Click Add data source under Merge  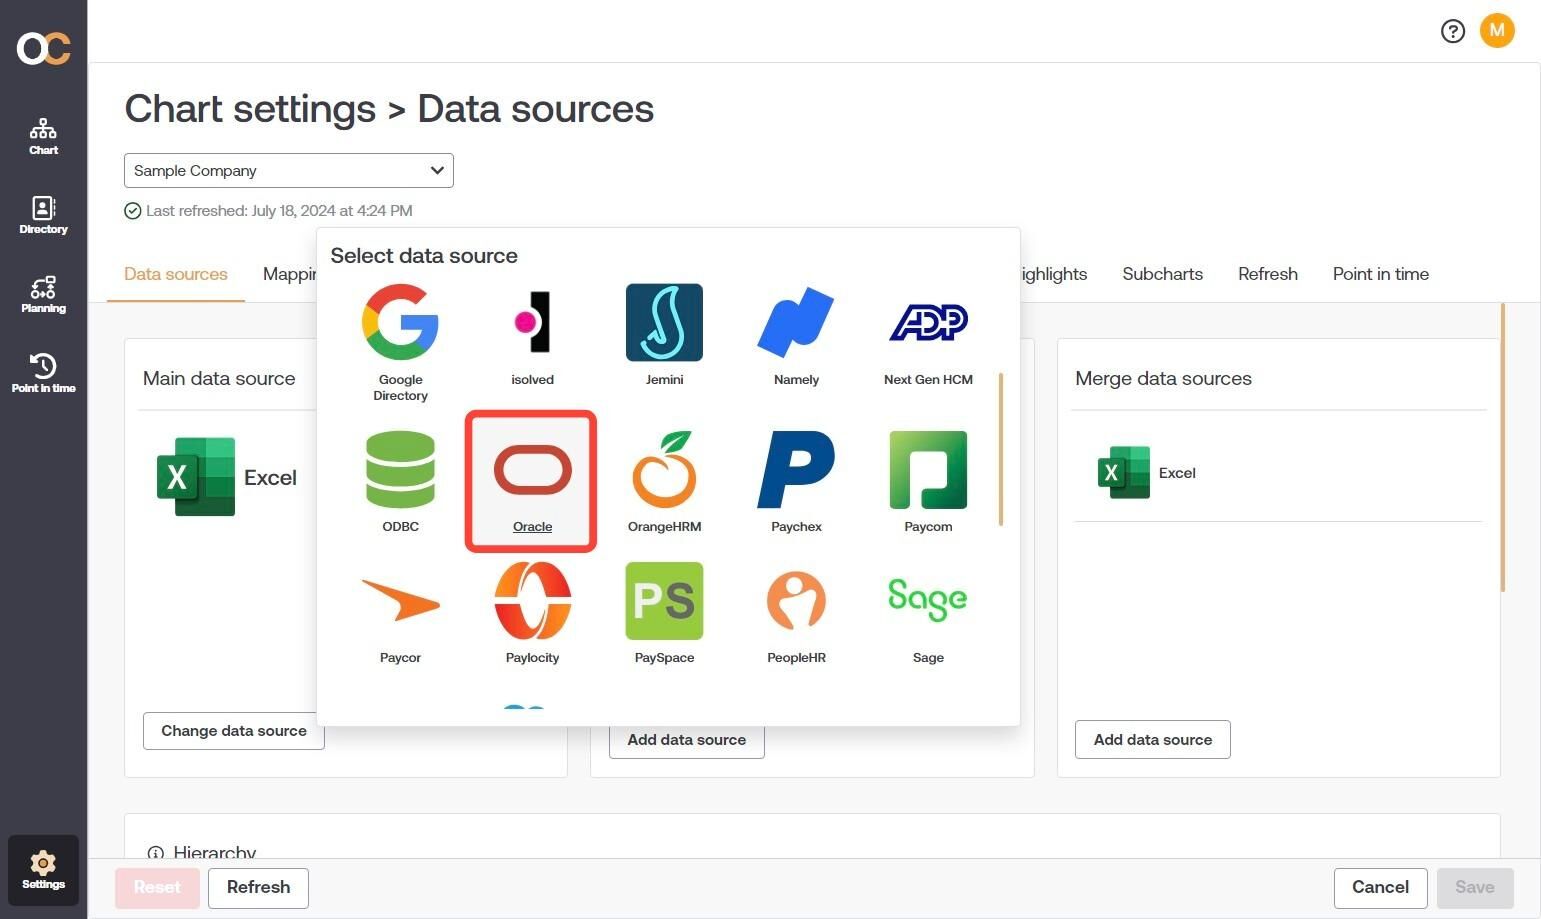click(x=1152, y=740)
